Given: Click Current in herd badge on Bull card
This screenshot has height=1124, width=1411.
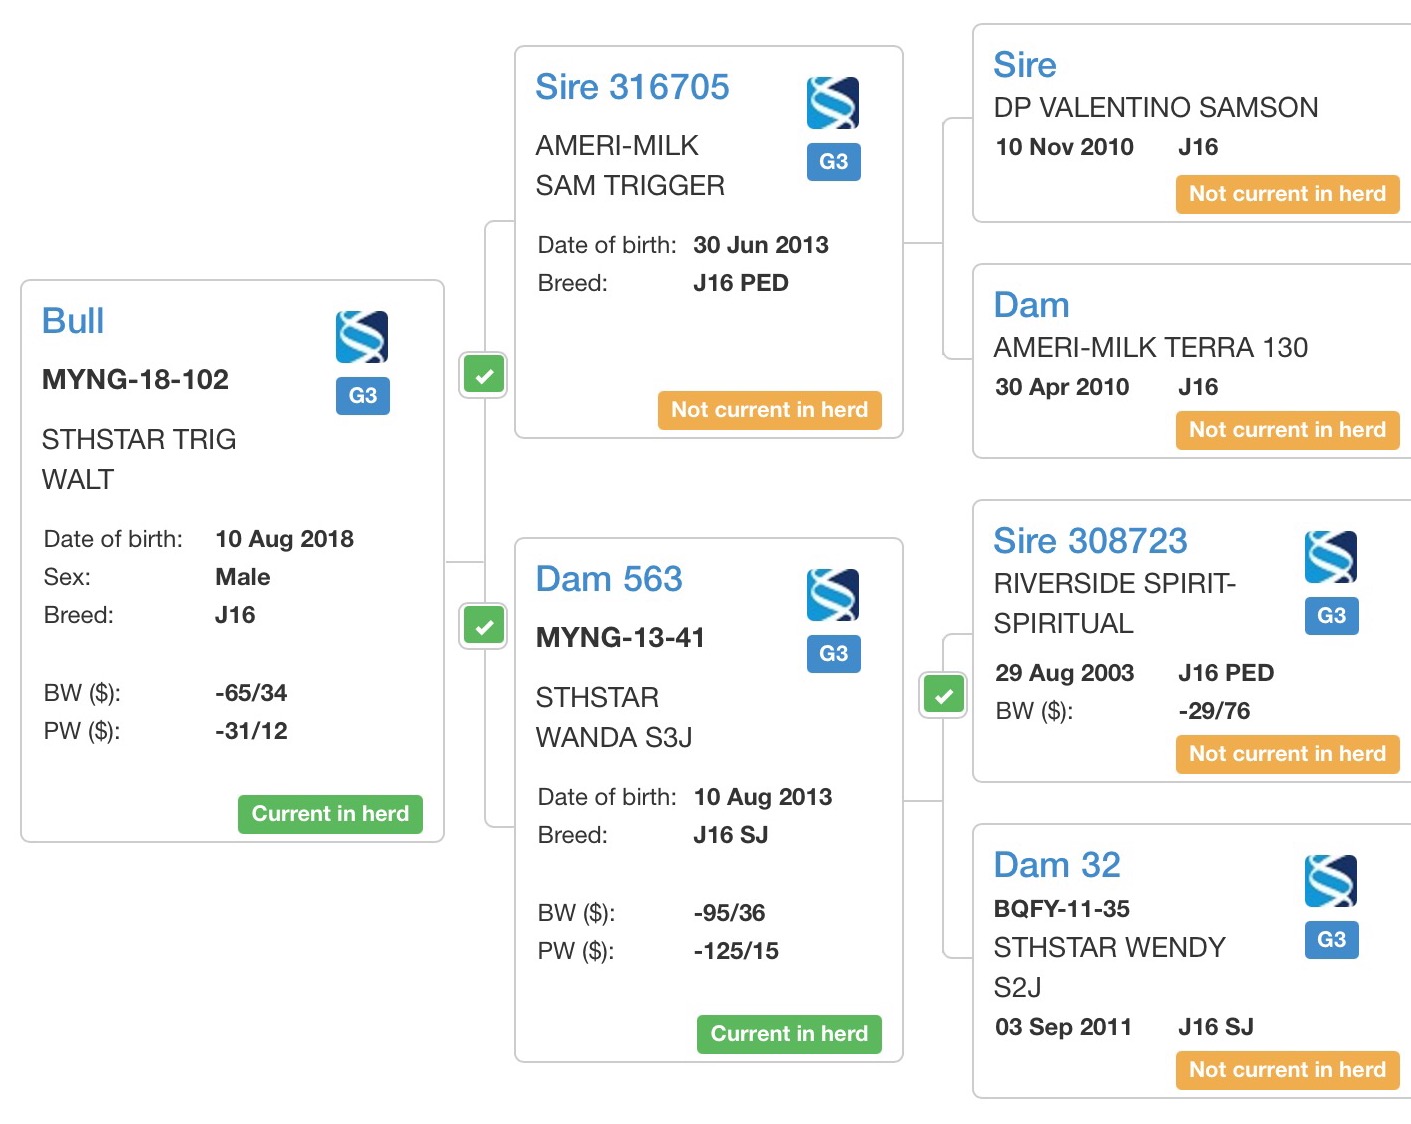Looking at the screenshot, I should click(x=330, y=814).
